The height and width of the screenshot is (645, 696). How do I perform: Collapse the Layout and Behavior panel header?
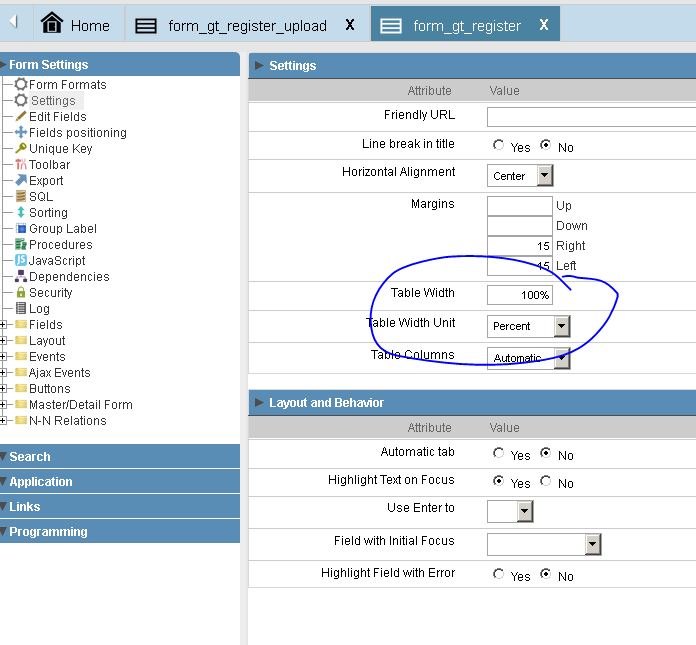pos(472,403)
